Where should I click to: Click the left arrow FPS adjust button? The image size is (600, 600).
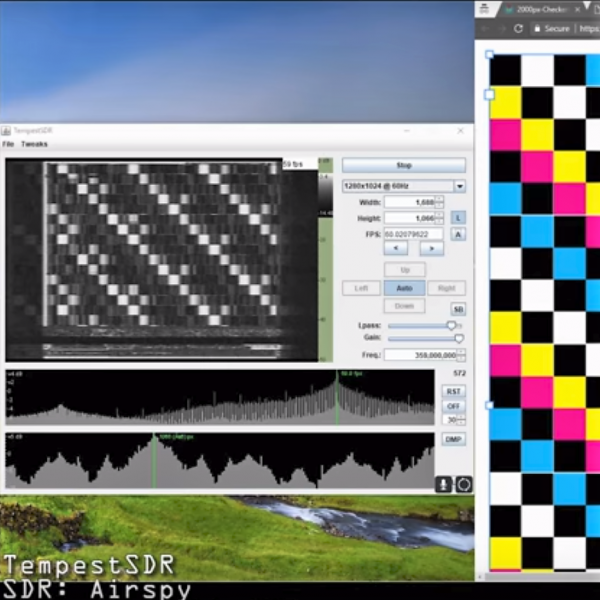coord(396,248)
